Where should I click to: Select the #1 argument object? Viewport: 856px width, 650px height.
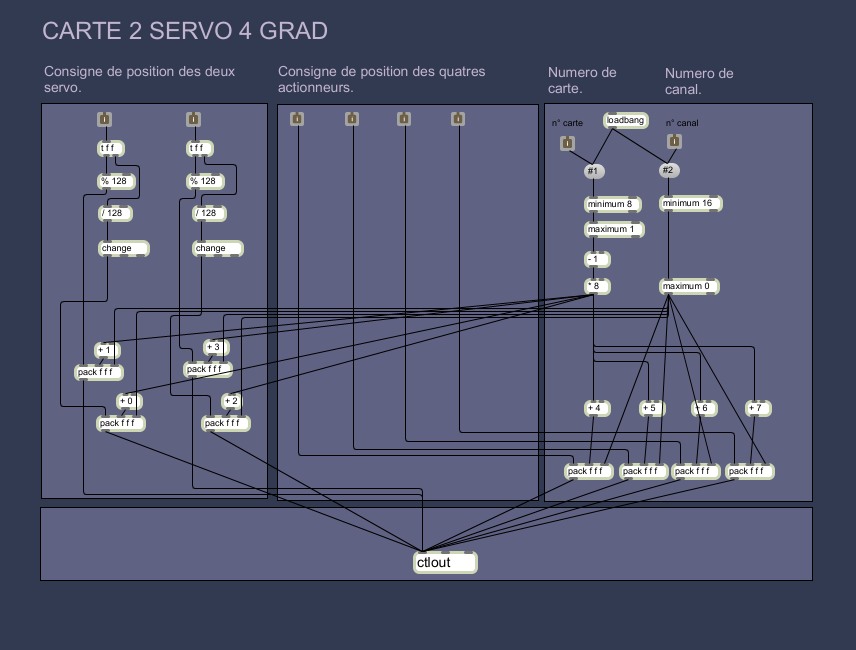593,171
